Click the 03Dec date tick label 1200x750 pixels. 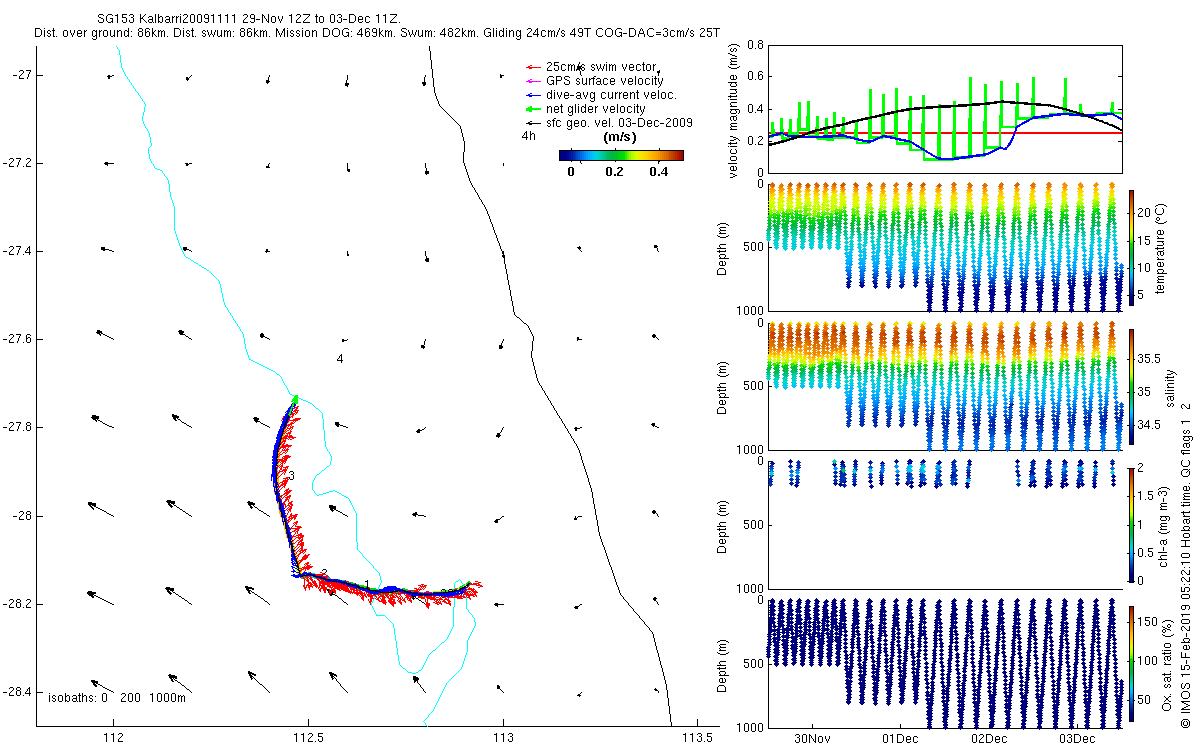1076,739
